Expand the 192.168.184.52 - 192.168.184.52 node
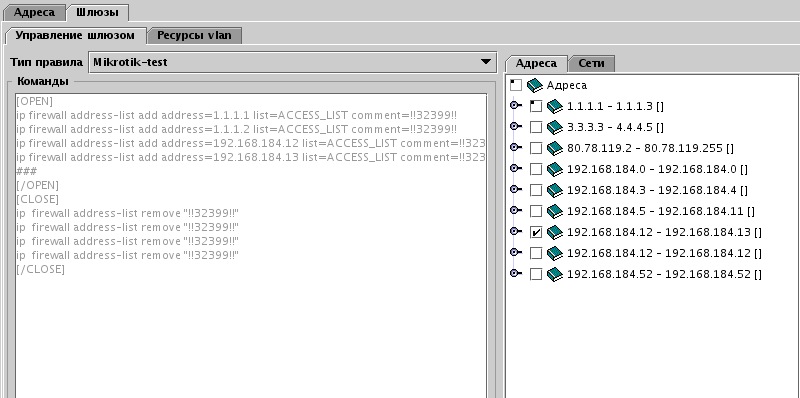The width and height of the screenshot is (800, 398). click(516, 273)
